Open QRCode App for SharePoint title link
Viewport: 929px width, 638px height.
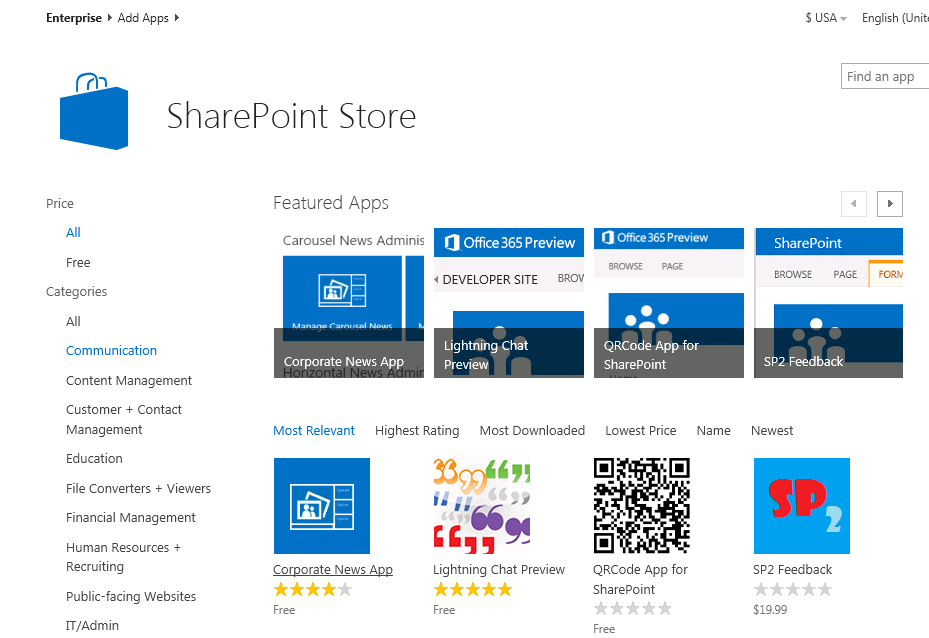click(x=640, y=579)
